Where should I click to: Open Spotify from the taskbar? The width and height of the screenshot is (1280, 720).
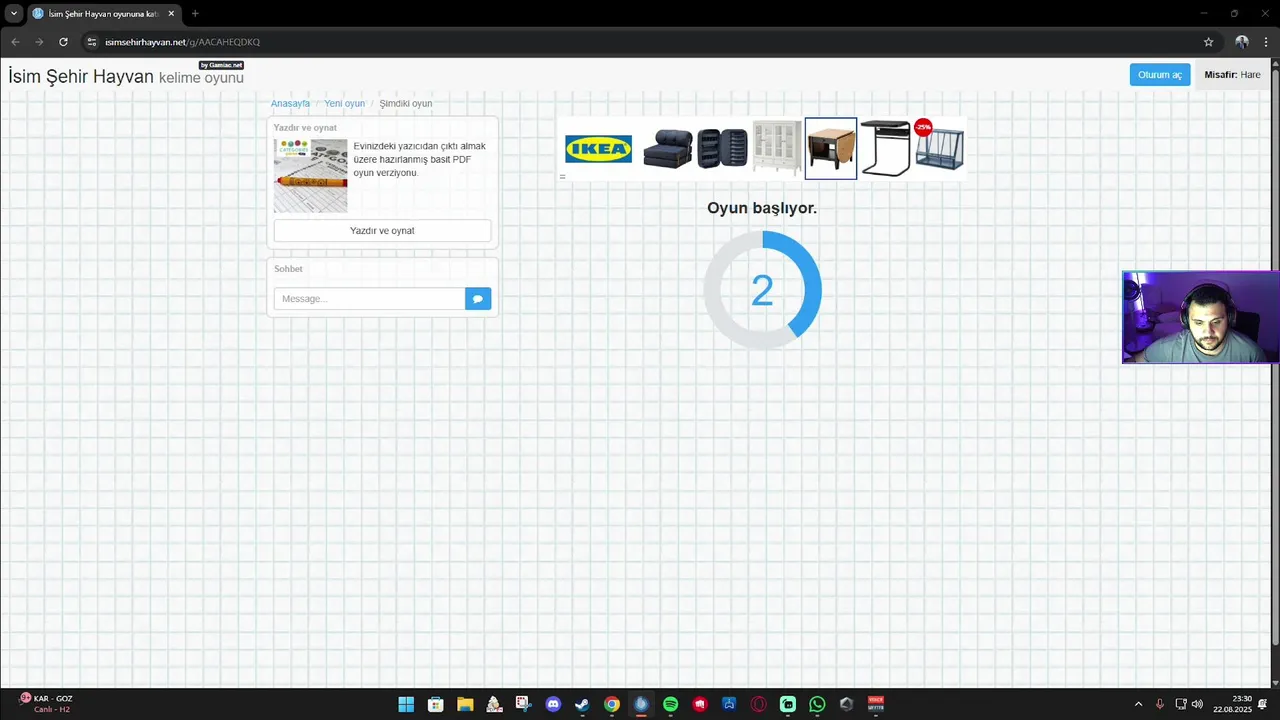tap(670, 704)
